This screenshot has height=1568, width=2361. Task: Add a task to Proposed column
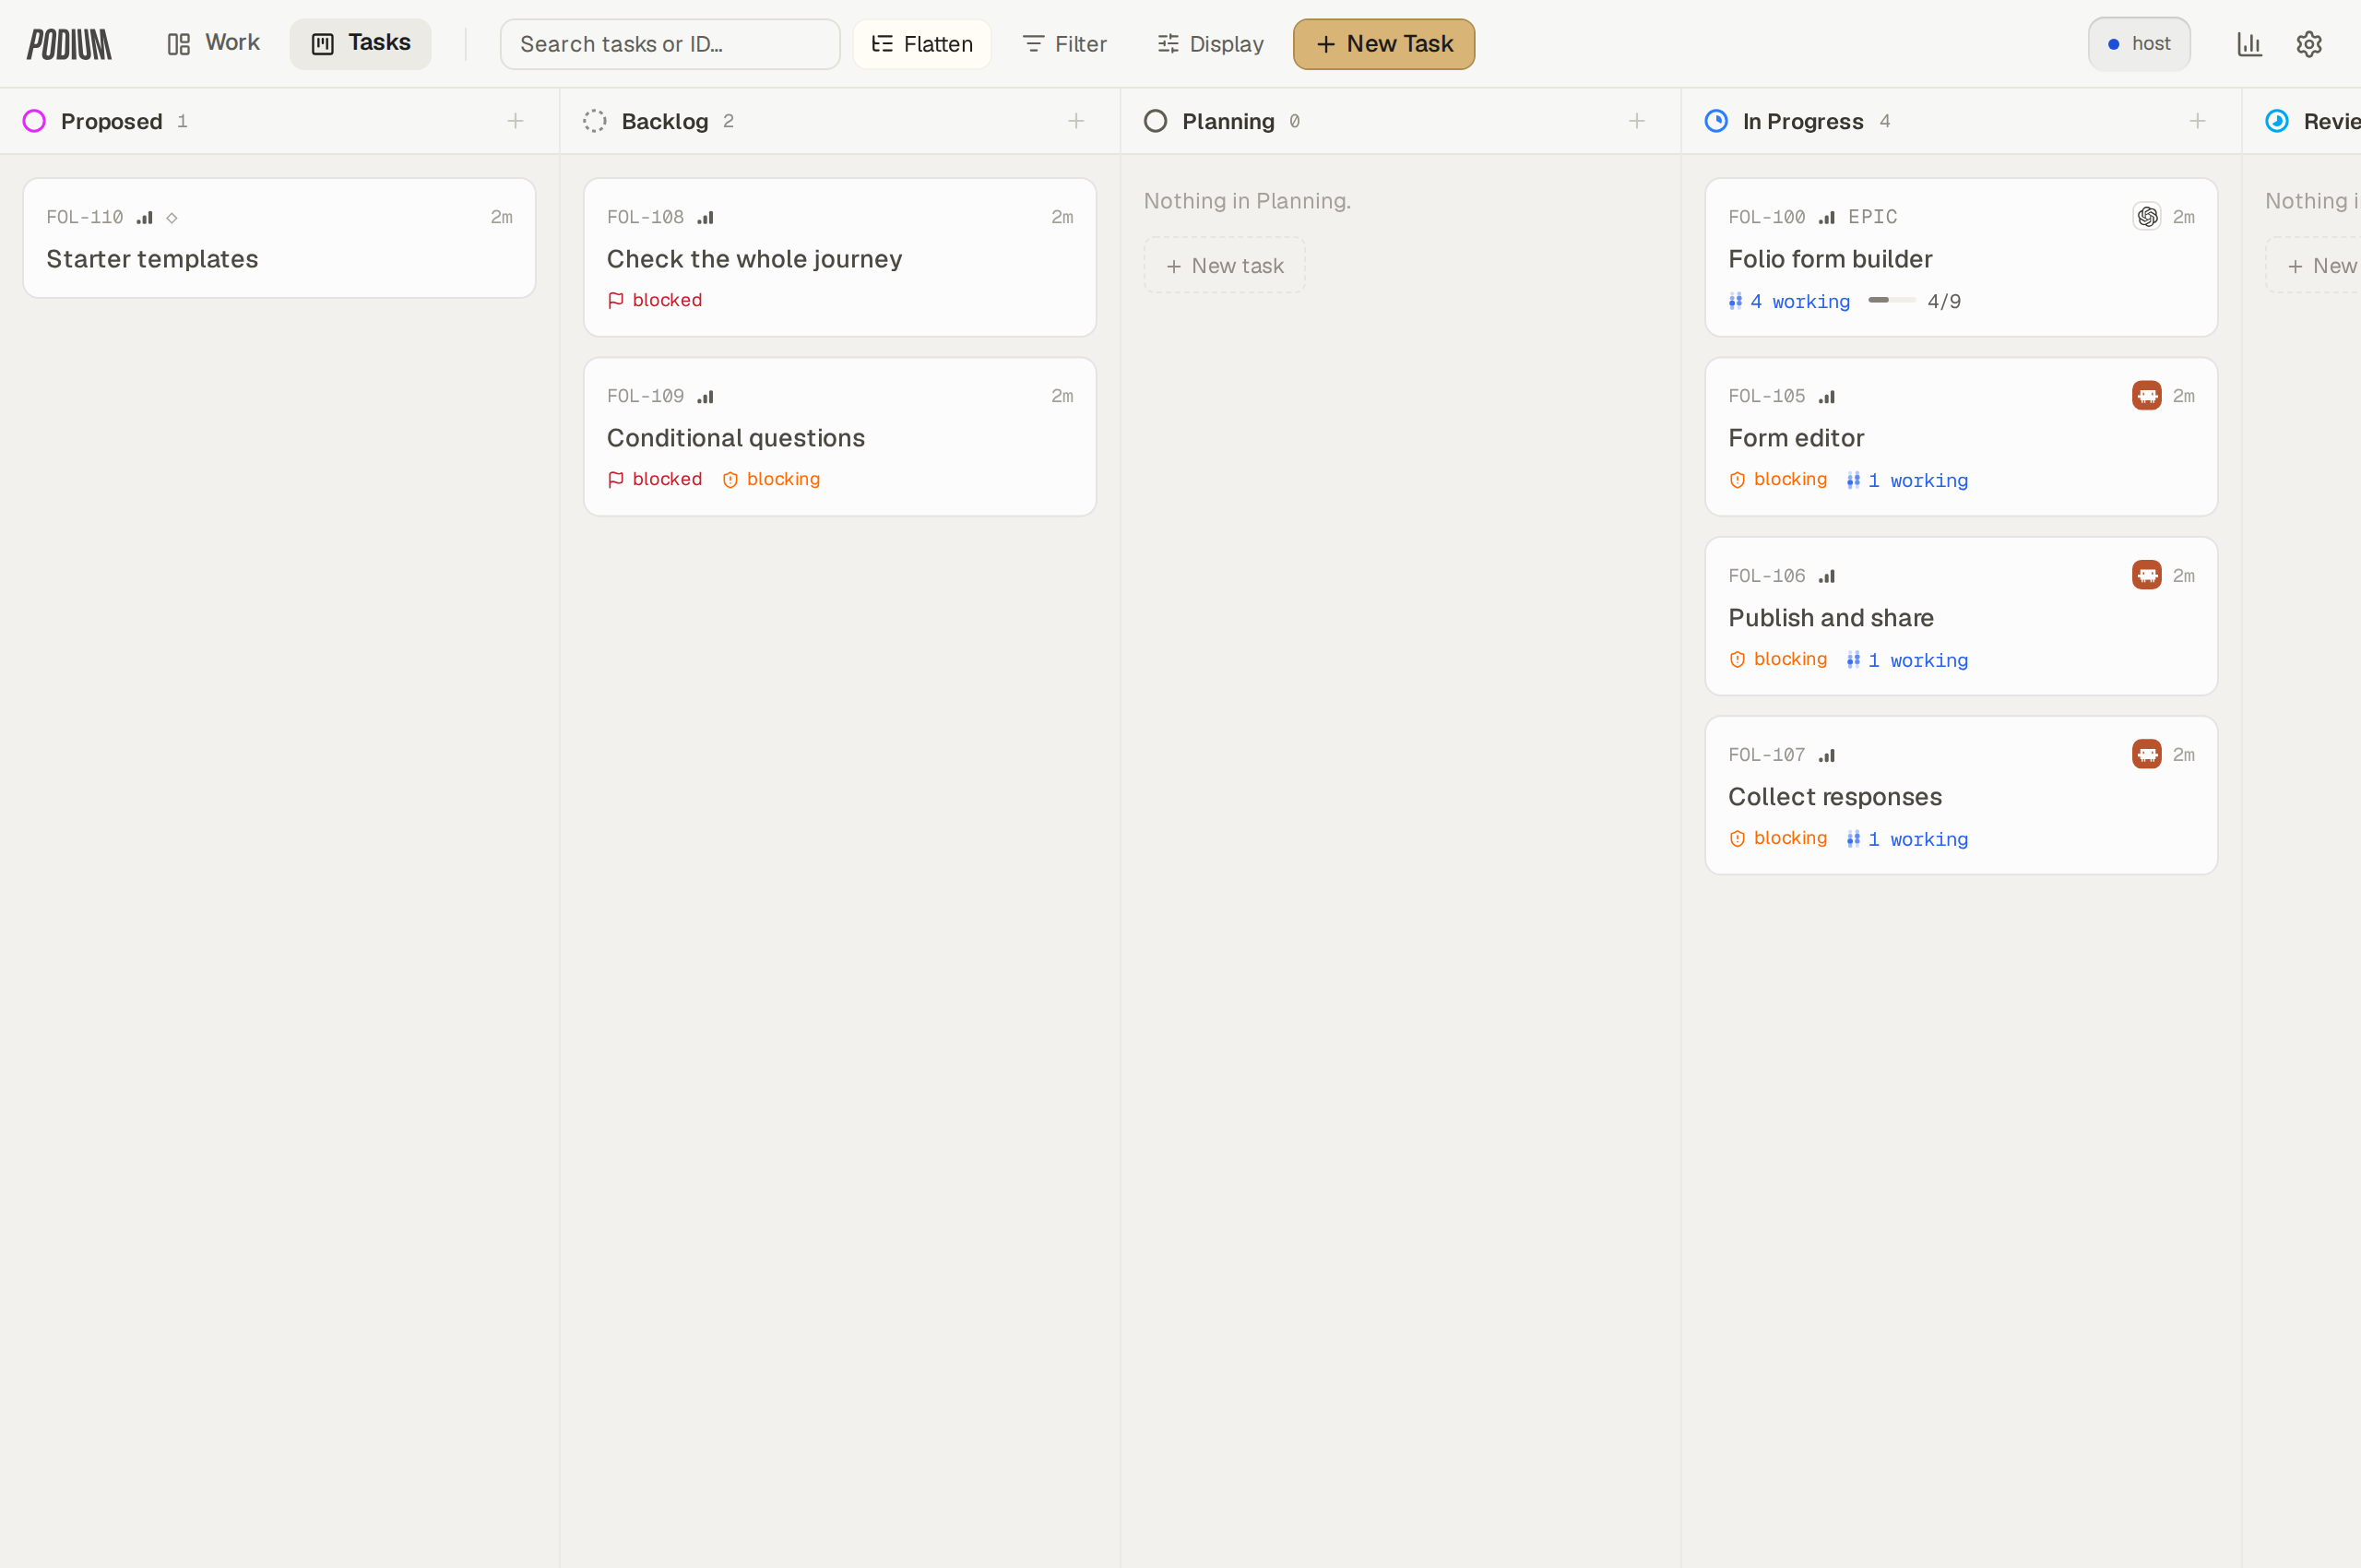click(515, 121)
